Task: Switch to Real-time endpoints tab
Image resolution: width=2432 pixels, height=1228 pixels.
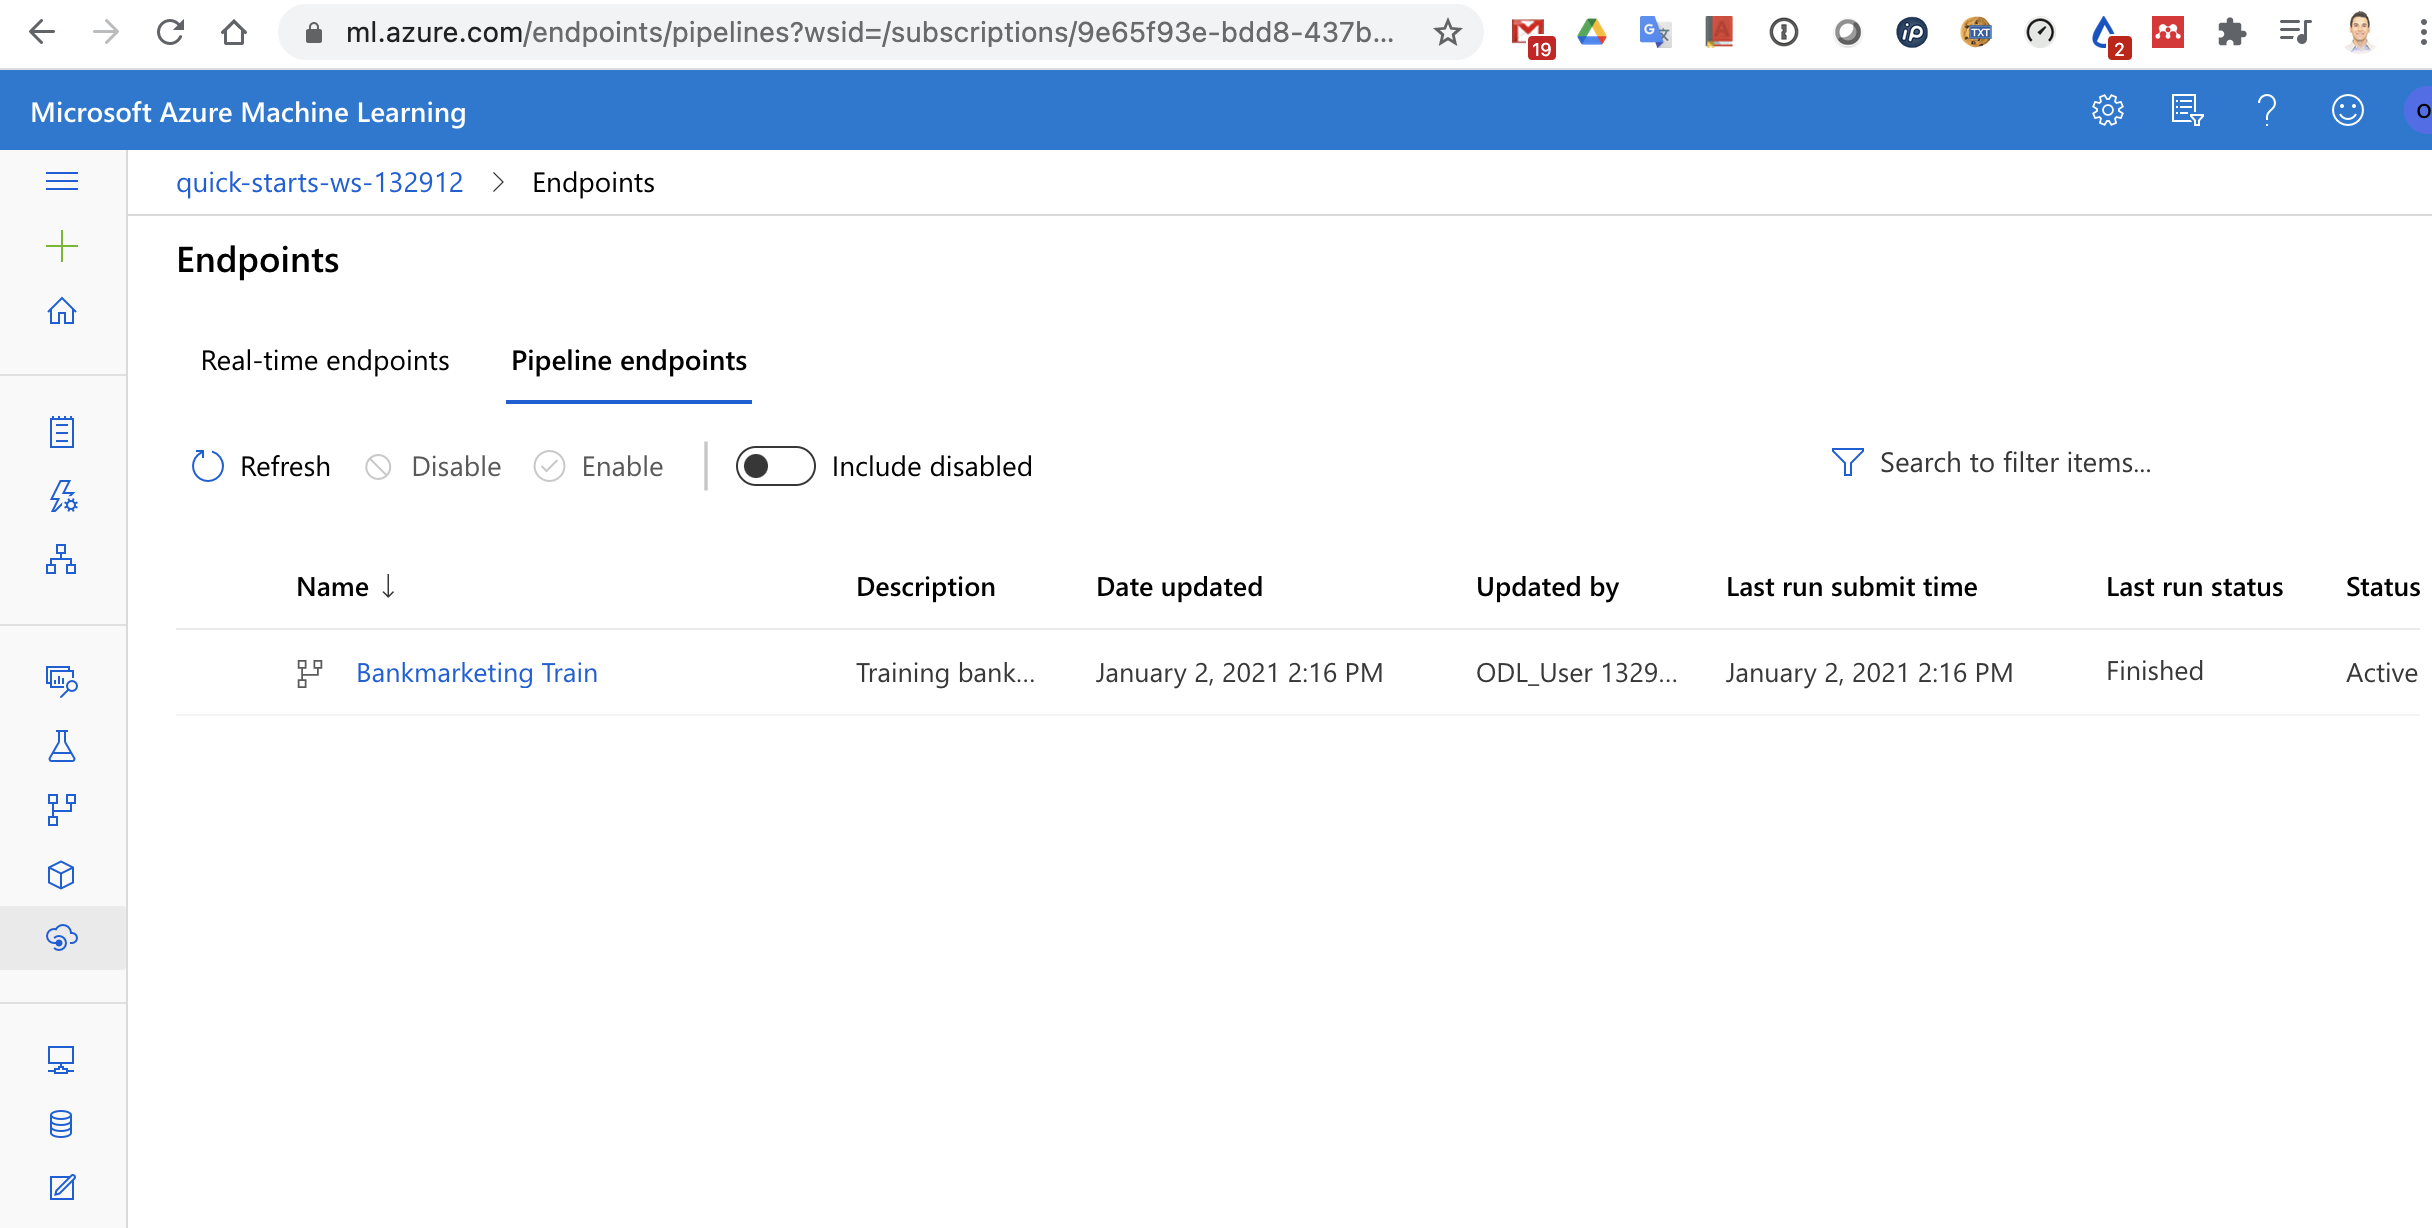Action: tap(325, 360)
